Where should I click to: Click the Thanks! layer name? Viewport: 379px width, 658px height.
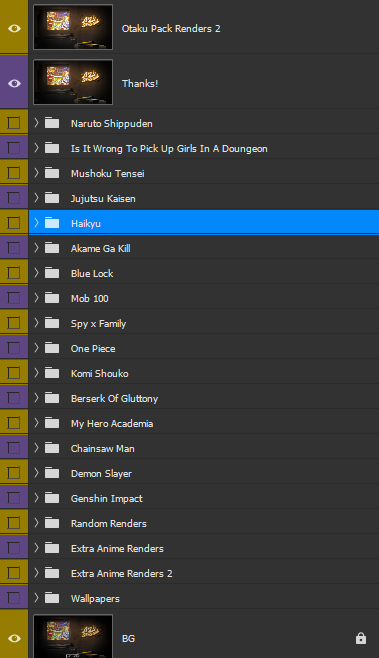(x=140, y=83)
